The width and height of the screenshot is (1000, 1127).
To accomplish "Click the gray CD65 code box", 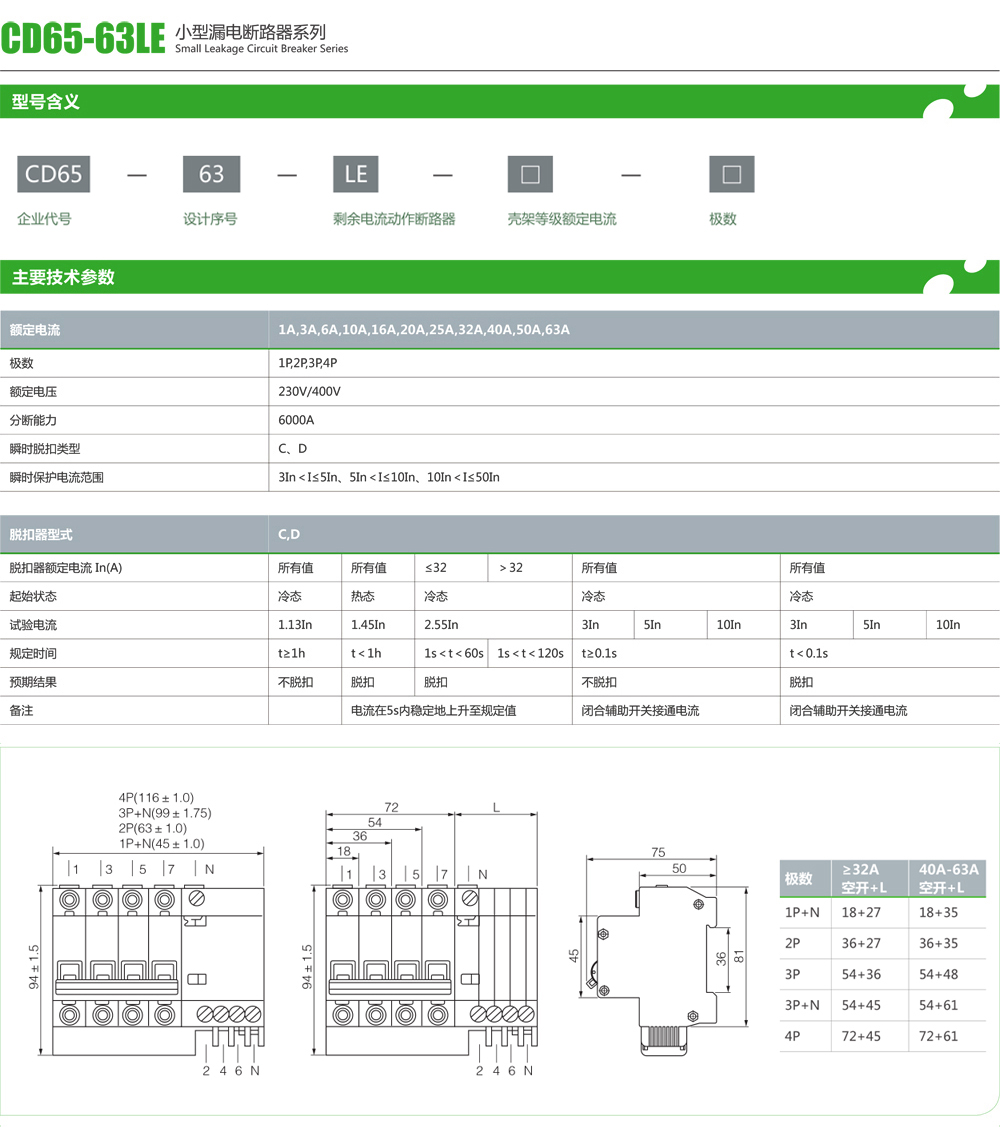I will click(x=54, y=174).
